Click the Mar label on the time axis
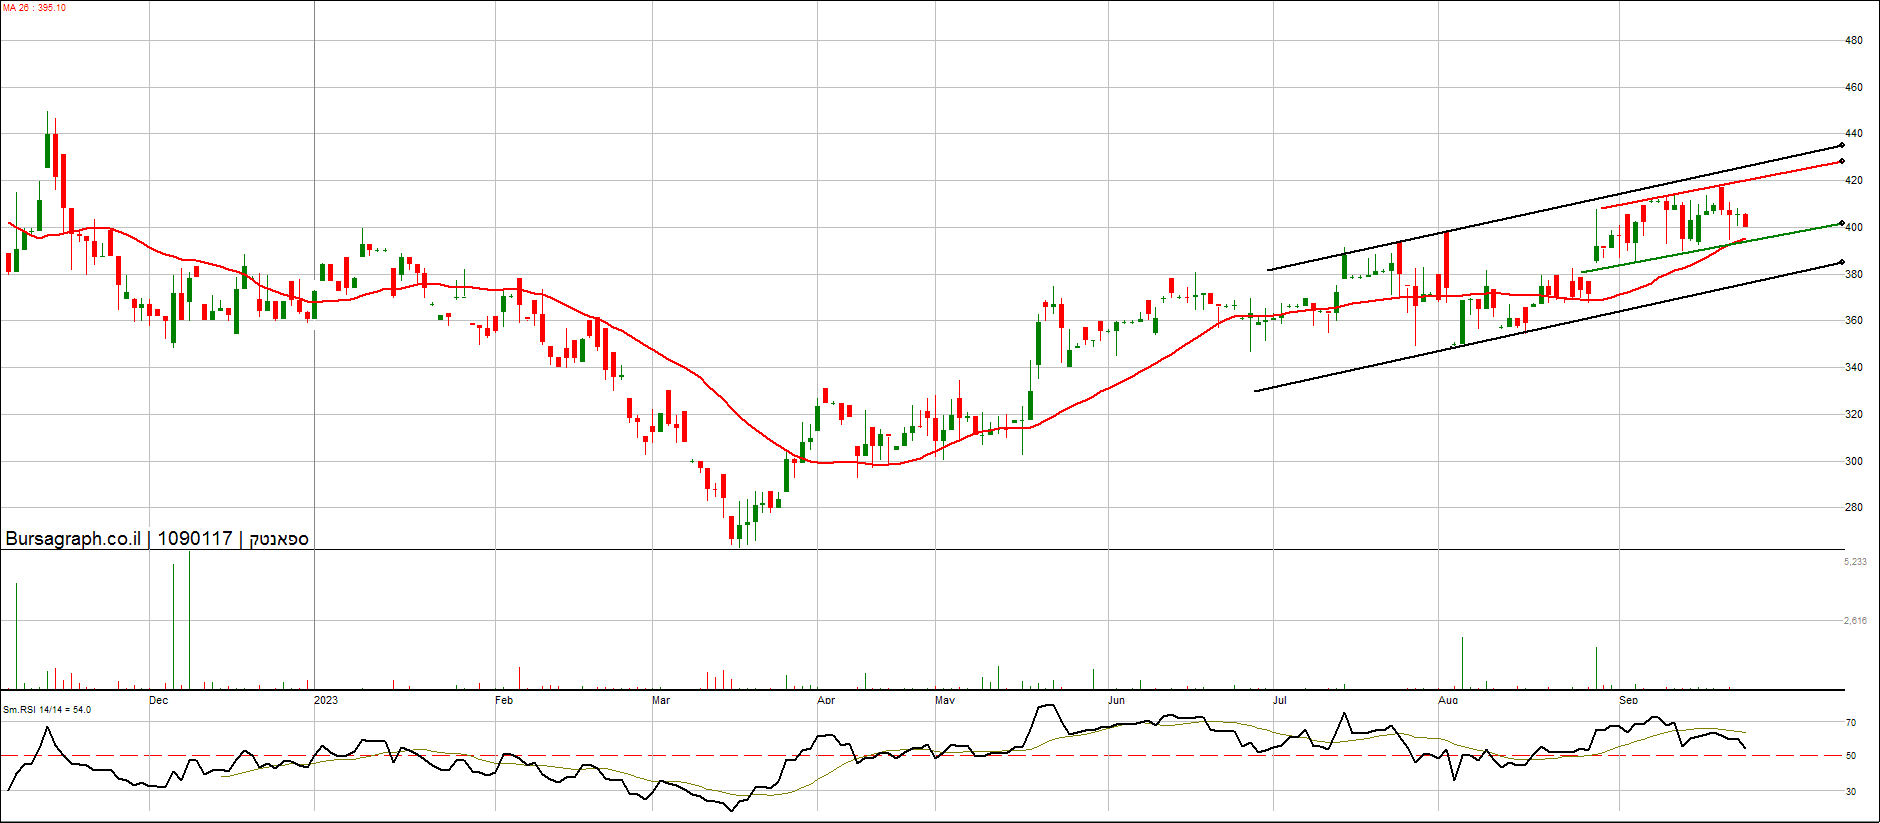This screenshot has height=823, width=1880. coord(661,700)
